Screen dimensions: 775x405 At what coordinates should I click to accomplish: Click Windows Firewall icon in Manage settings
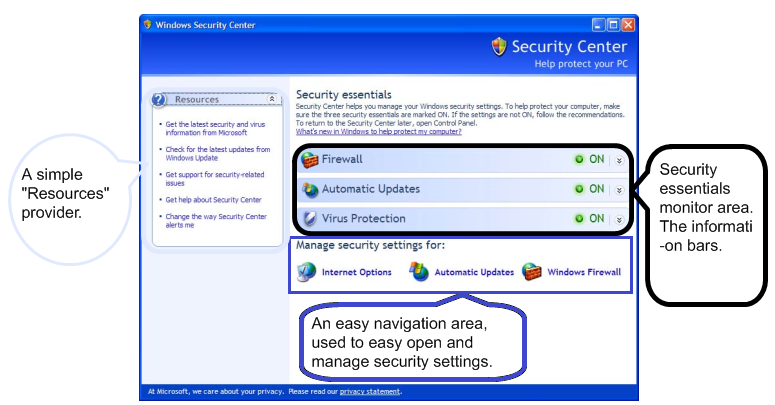click(x=532, y=272)
